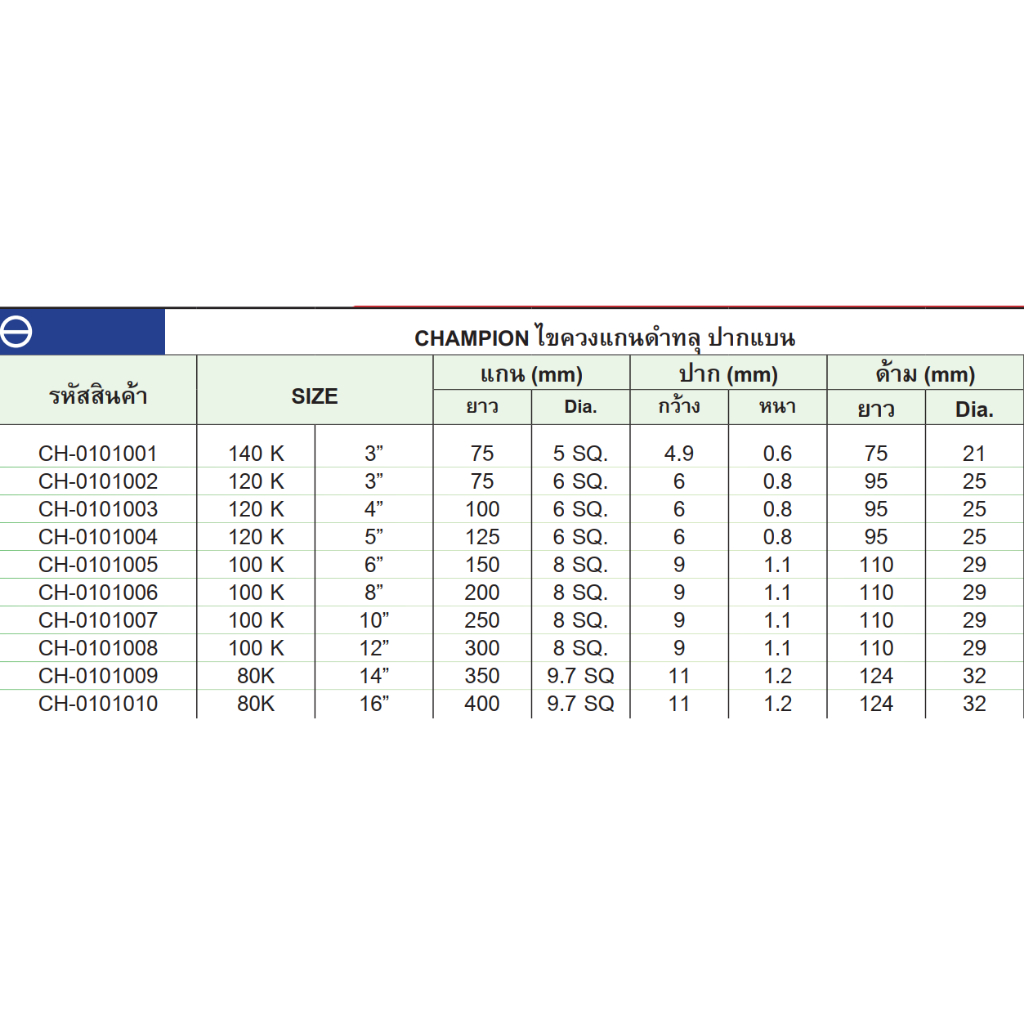Select product code CH-0101006

[x=98, y=592]
